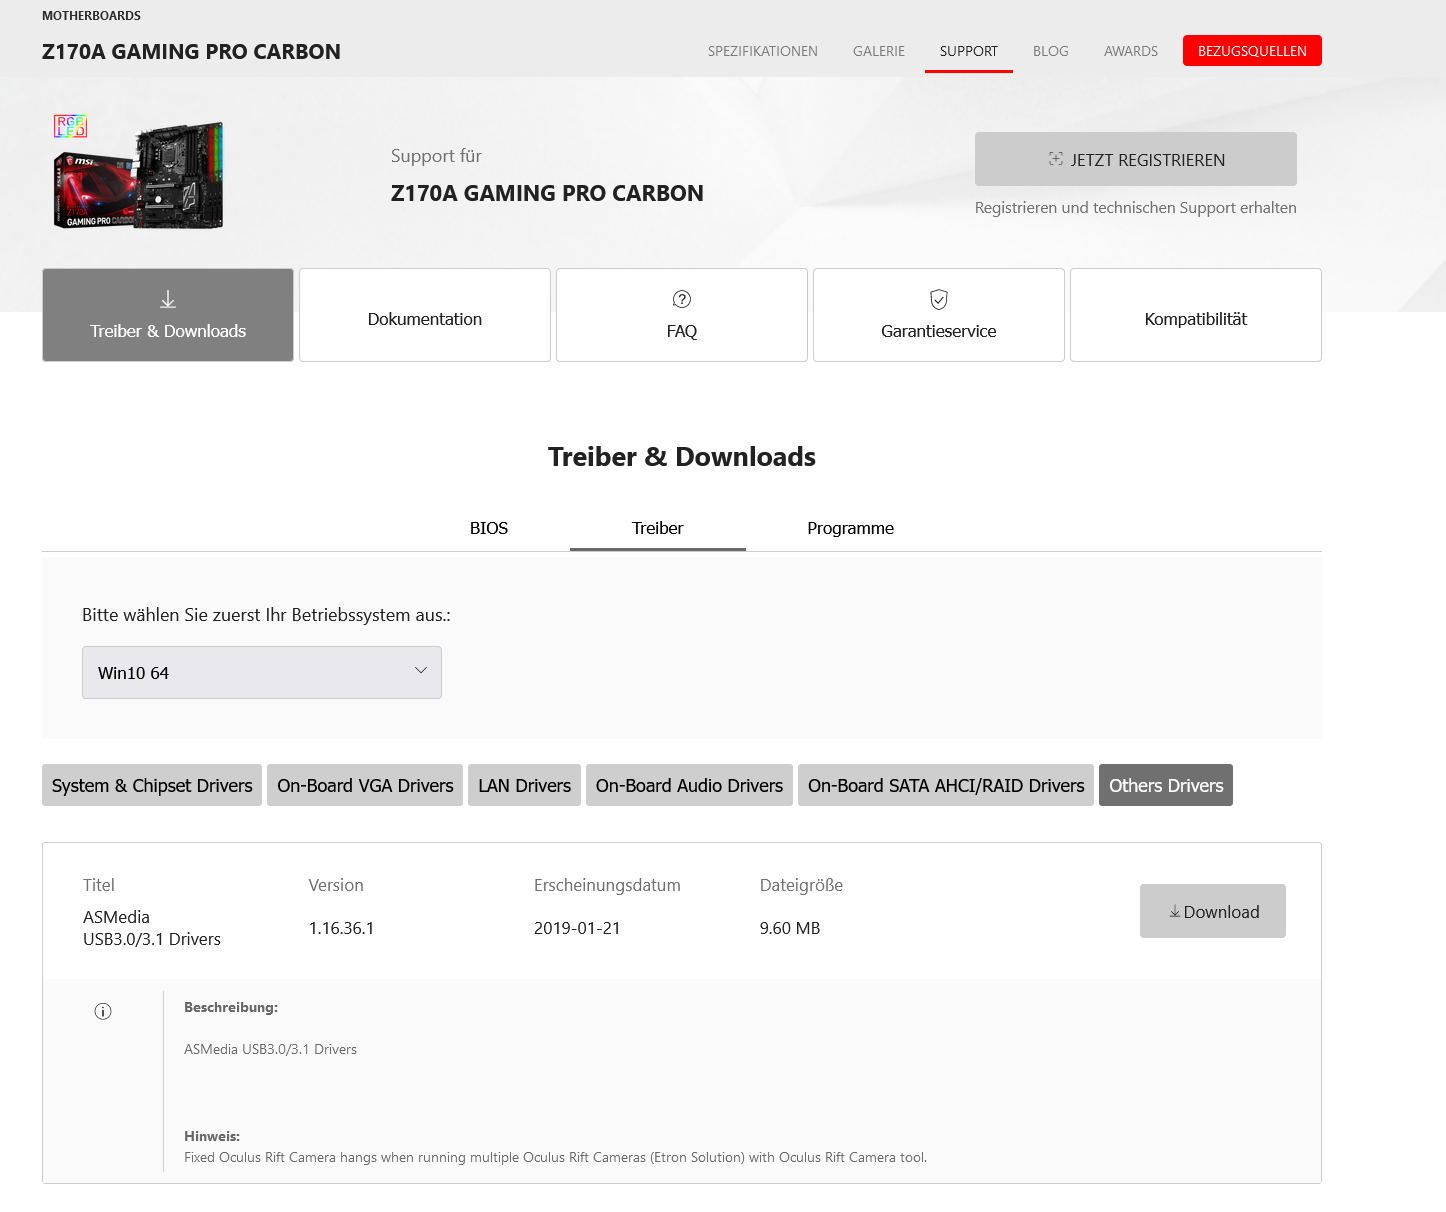Click the info circle icon in the description row
1446x1212 pixels.
[x=102, y=1011]
